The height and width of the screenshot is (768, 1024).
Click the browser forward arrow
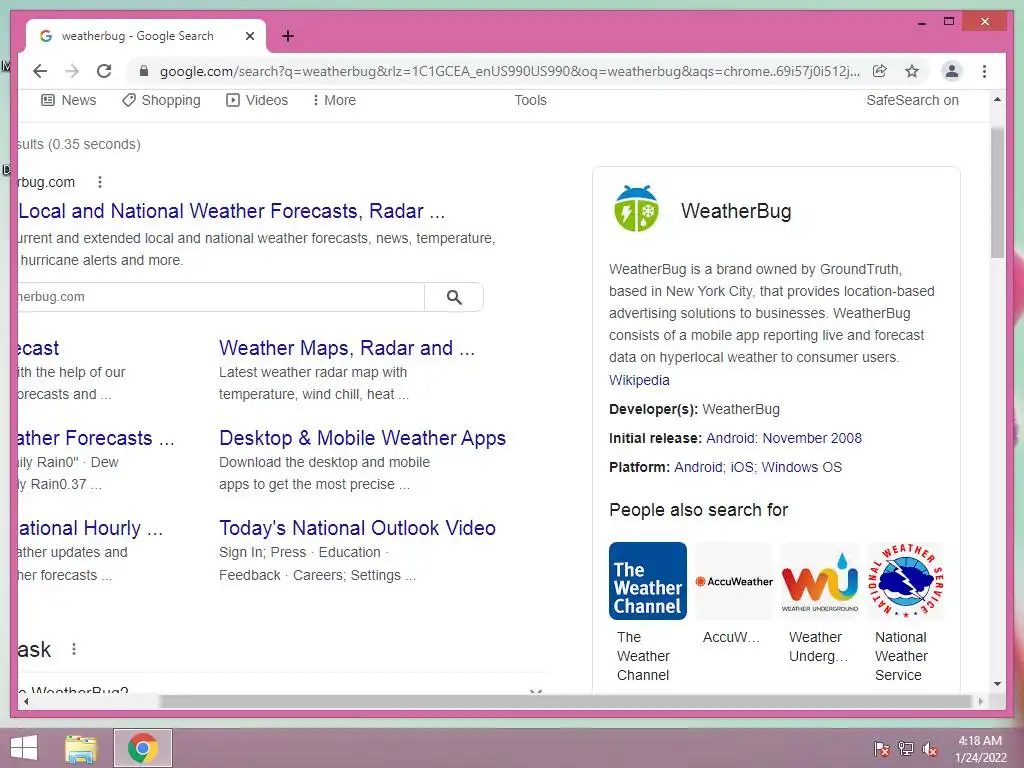click(72, 71)
